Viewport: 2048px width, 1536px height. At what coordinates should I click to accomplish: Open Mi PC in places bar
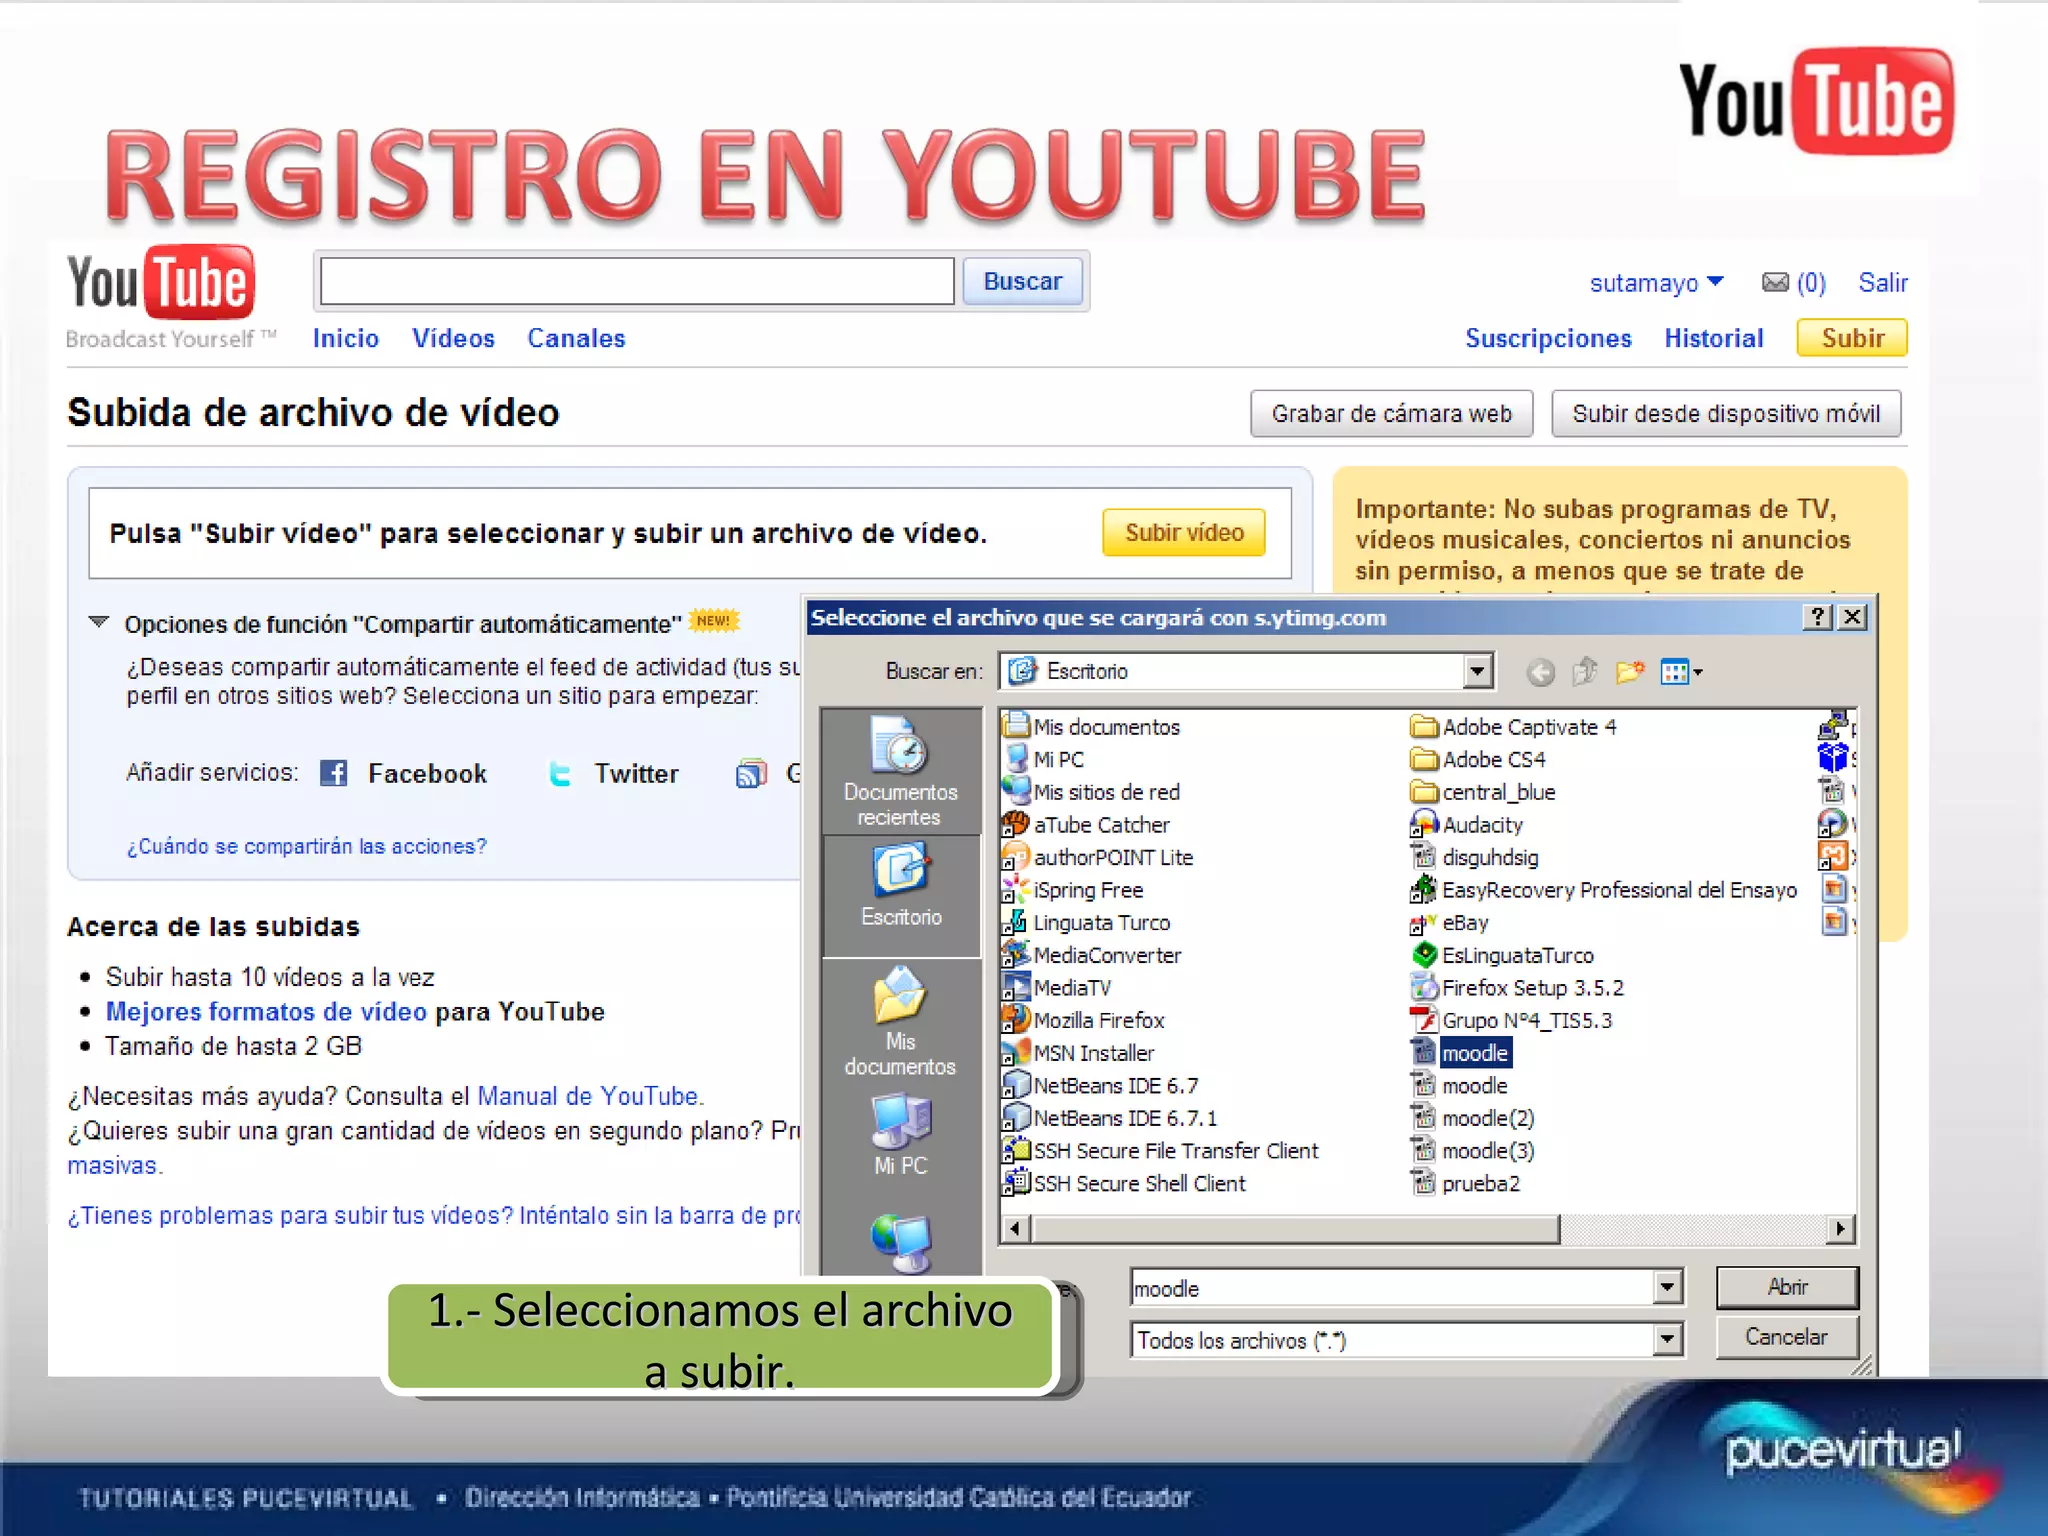901,1135
